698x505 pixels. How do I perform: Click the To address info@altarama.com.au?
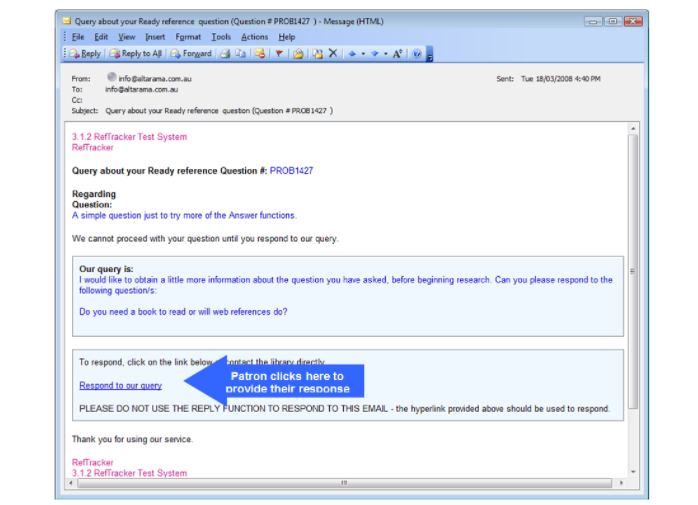point(142,90)
